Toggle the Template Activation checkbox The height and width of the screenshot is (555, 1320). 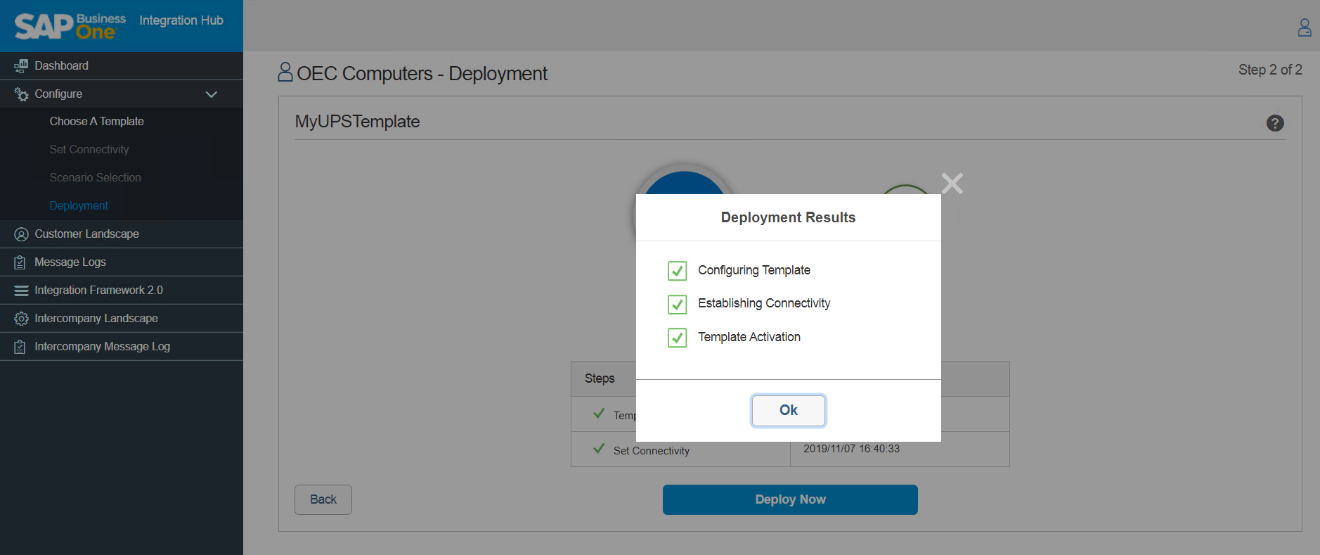pos(677,338)
